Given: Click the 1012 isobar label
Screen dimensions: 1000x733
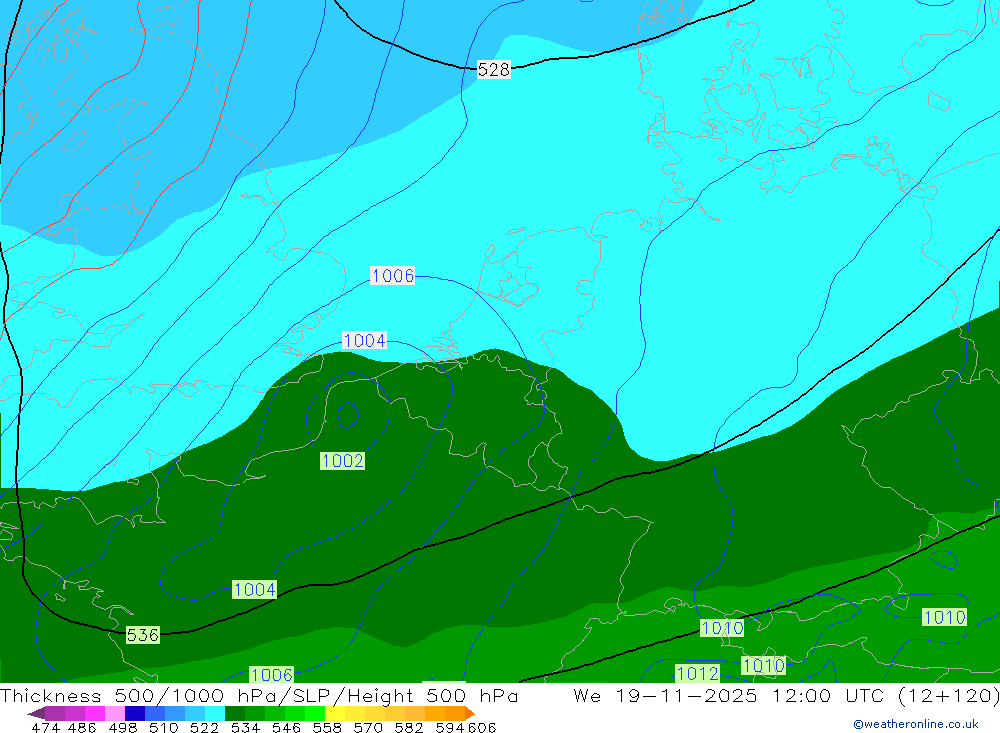Looking at the screenshot, I should pos(698,673).
